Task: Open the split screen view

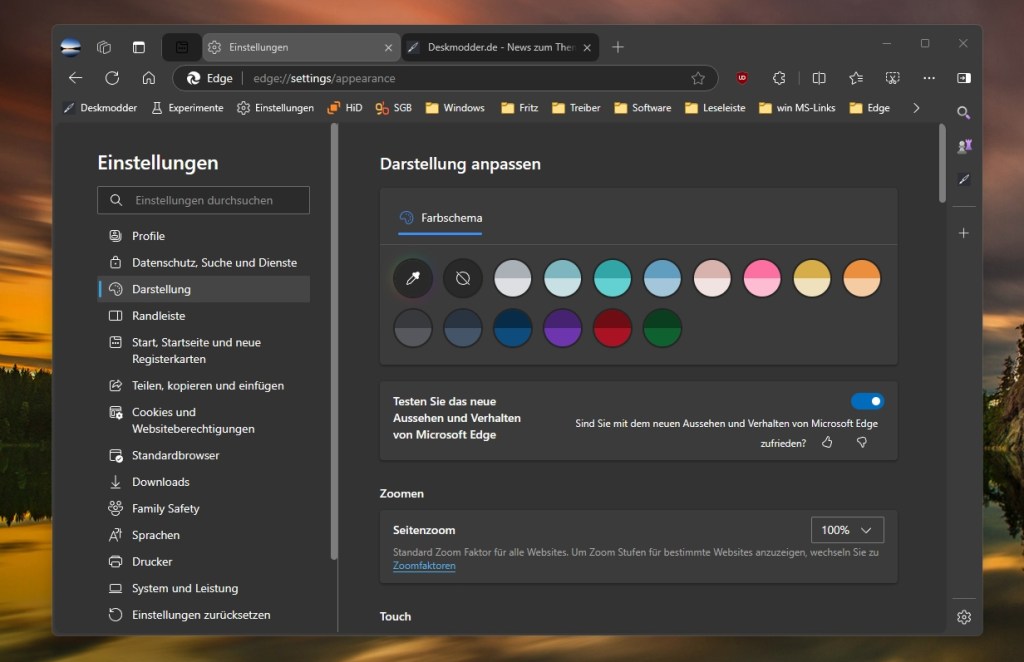Action: [820, 78]
